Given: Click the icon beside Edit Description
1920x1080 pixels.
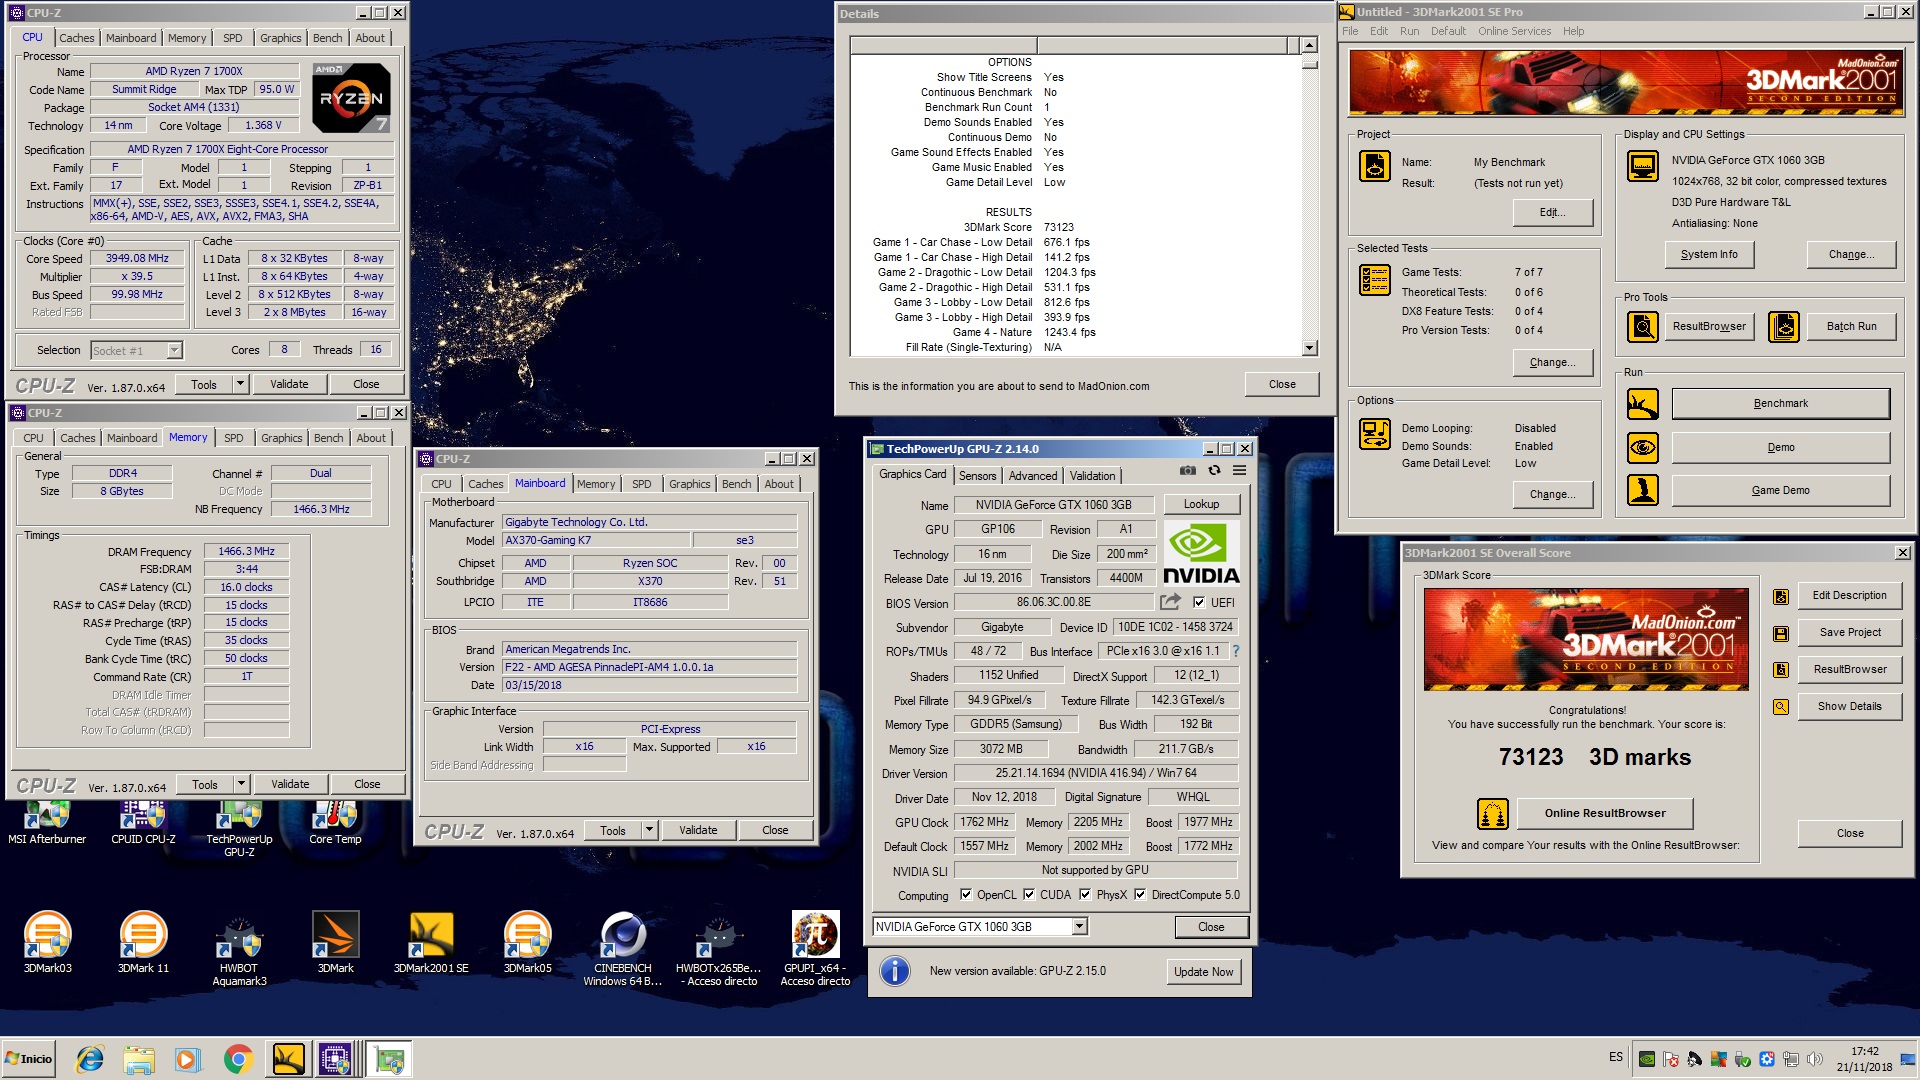Looking at the screenshot, I should pos(1781,597).
